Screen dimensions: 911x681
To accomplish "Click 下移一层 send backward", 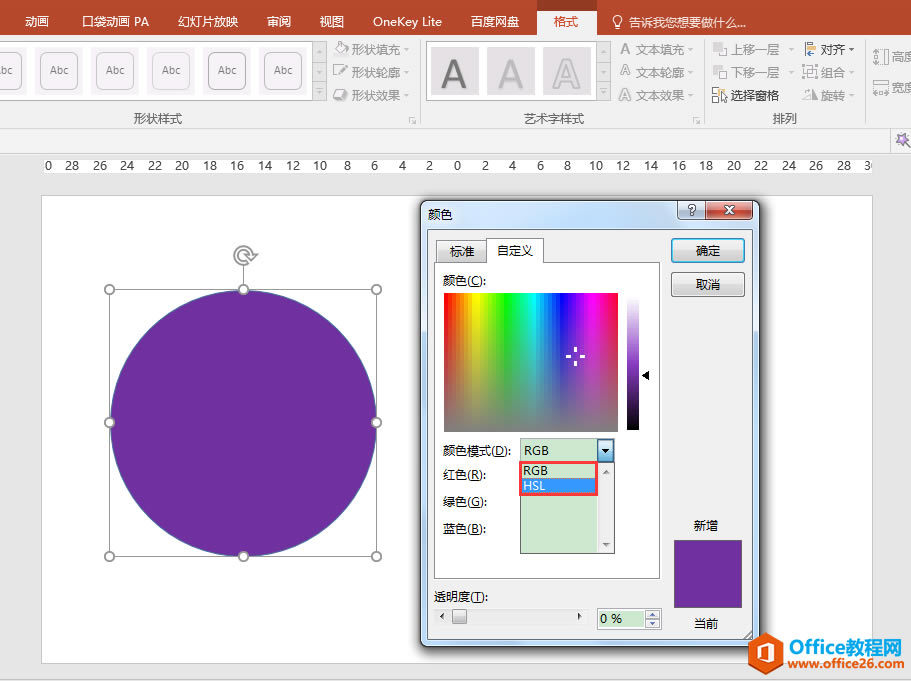I will click(747, 72).
